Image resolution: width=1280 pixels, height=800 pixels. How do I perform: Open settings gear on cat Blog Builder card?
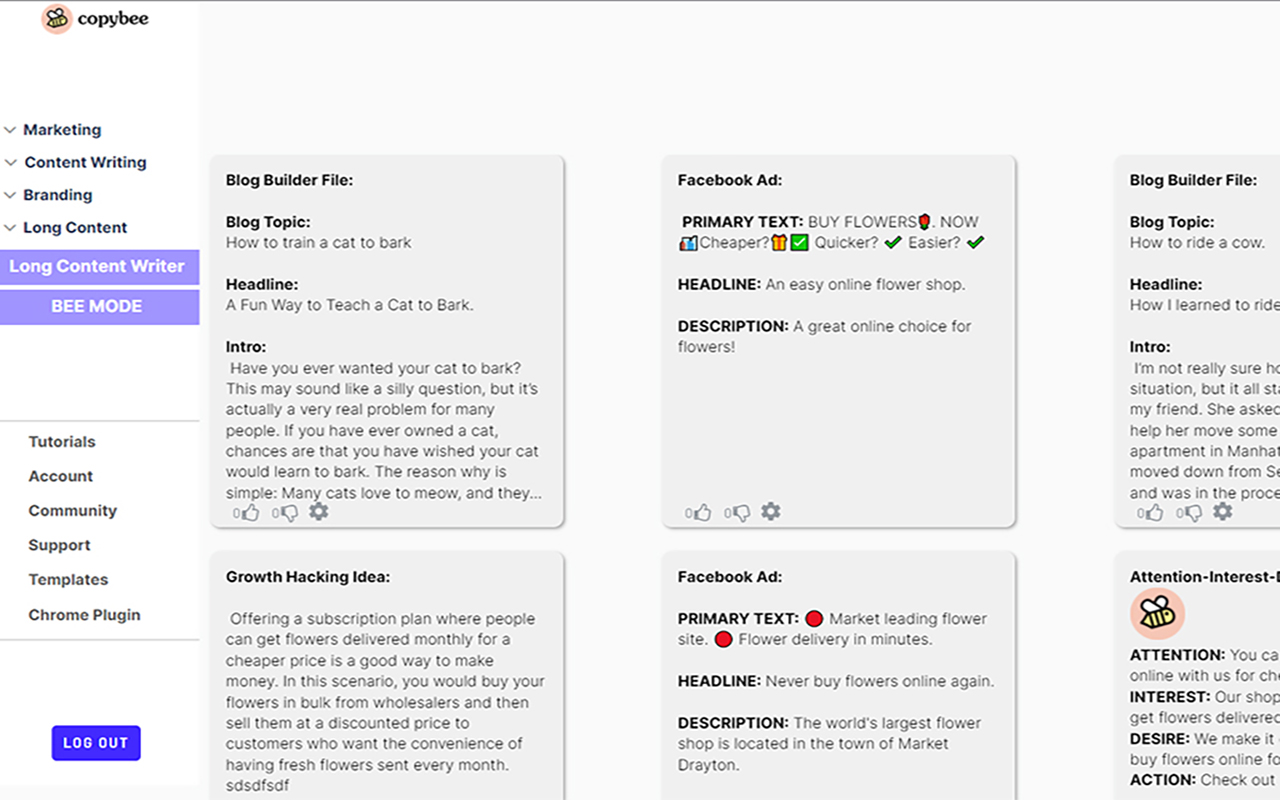tap(318, 512)
